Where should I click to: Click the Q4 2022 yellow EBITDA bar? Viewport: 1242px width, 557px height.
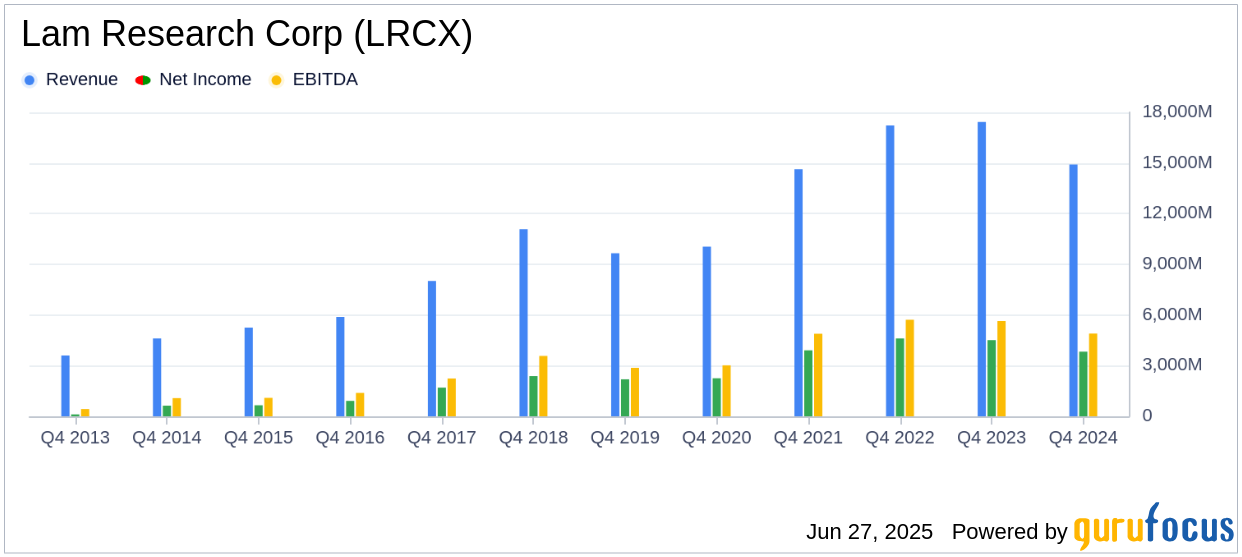[910, 368]
